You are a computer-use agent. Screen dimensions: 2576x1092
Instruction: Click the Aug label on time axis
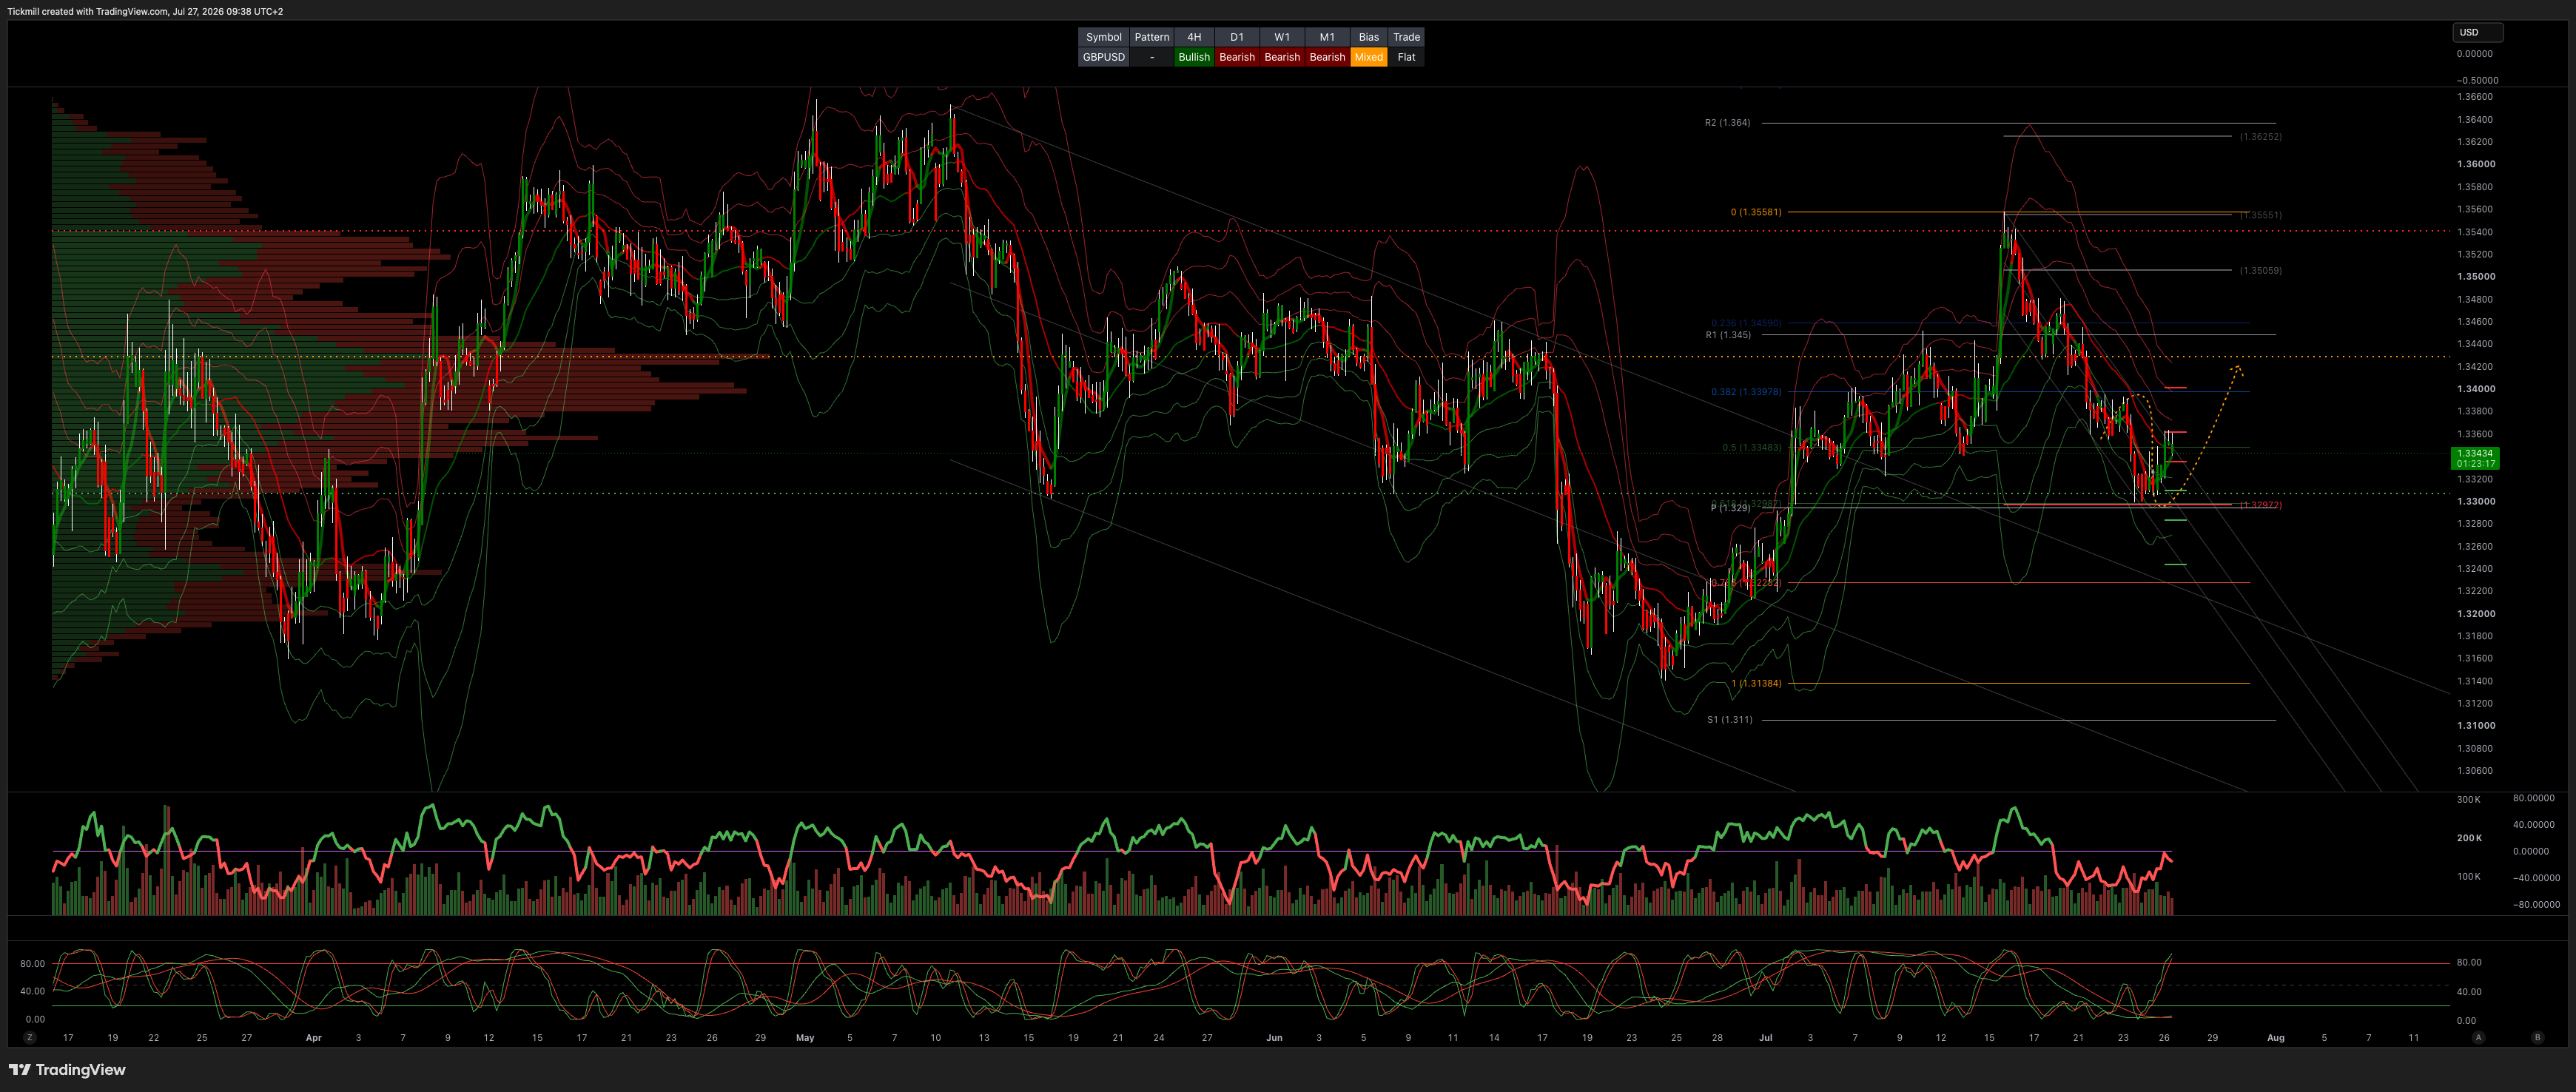[x=2276, y=1038]
